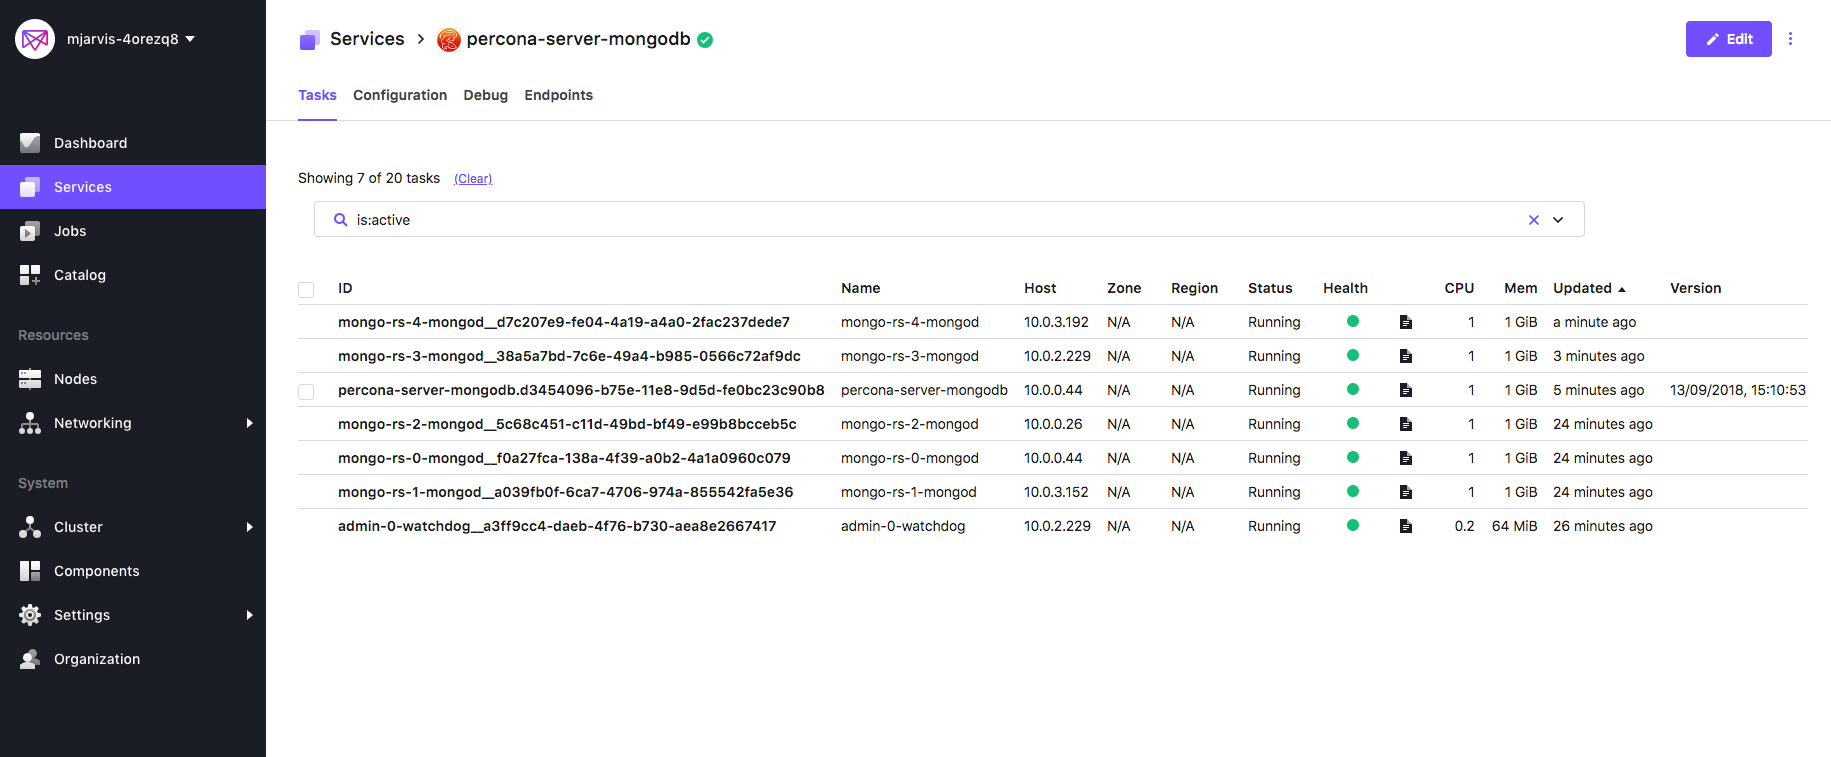Open host 10.0.3.152 link
Viewport: 1831px width, 757px height.
click(x=1056, y=492)
